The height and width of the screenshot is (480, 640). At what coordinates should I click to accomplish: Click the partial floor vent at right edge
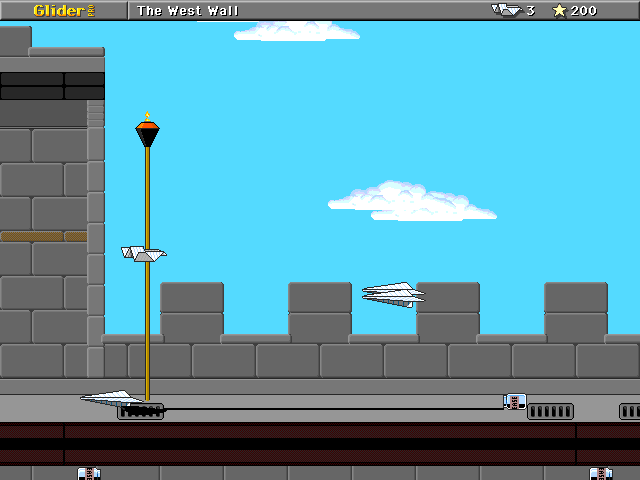click(630, 411)
